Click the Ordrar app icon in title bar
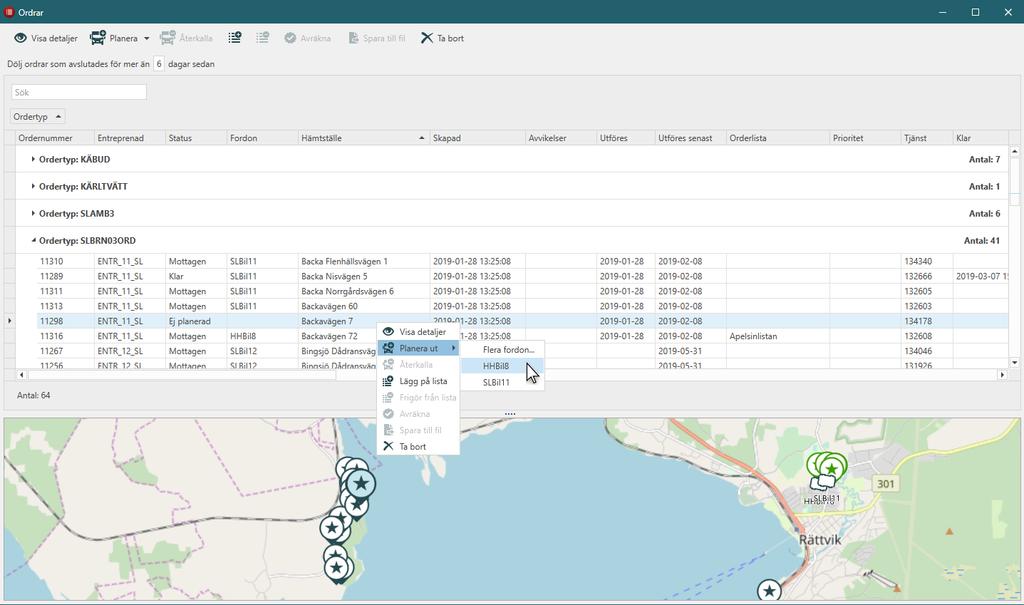The width and height of the screenshot is (1024, 605). click(9, 12)
